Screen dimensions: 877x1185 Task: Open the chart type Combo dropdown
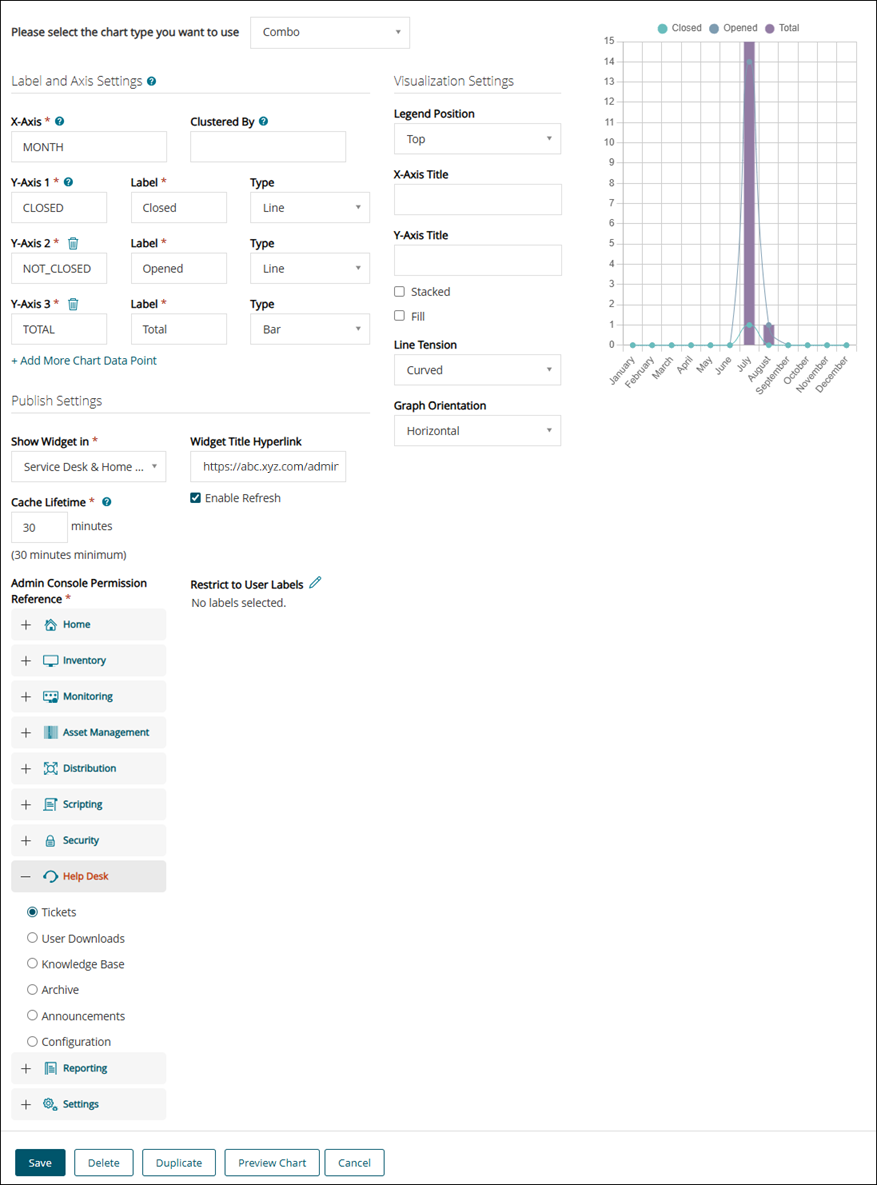[330, 32]
